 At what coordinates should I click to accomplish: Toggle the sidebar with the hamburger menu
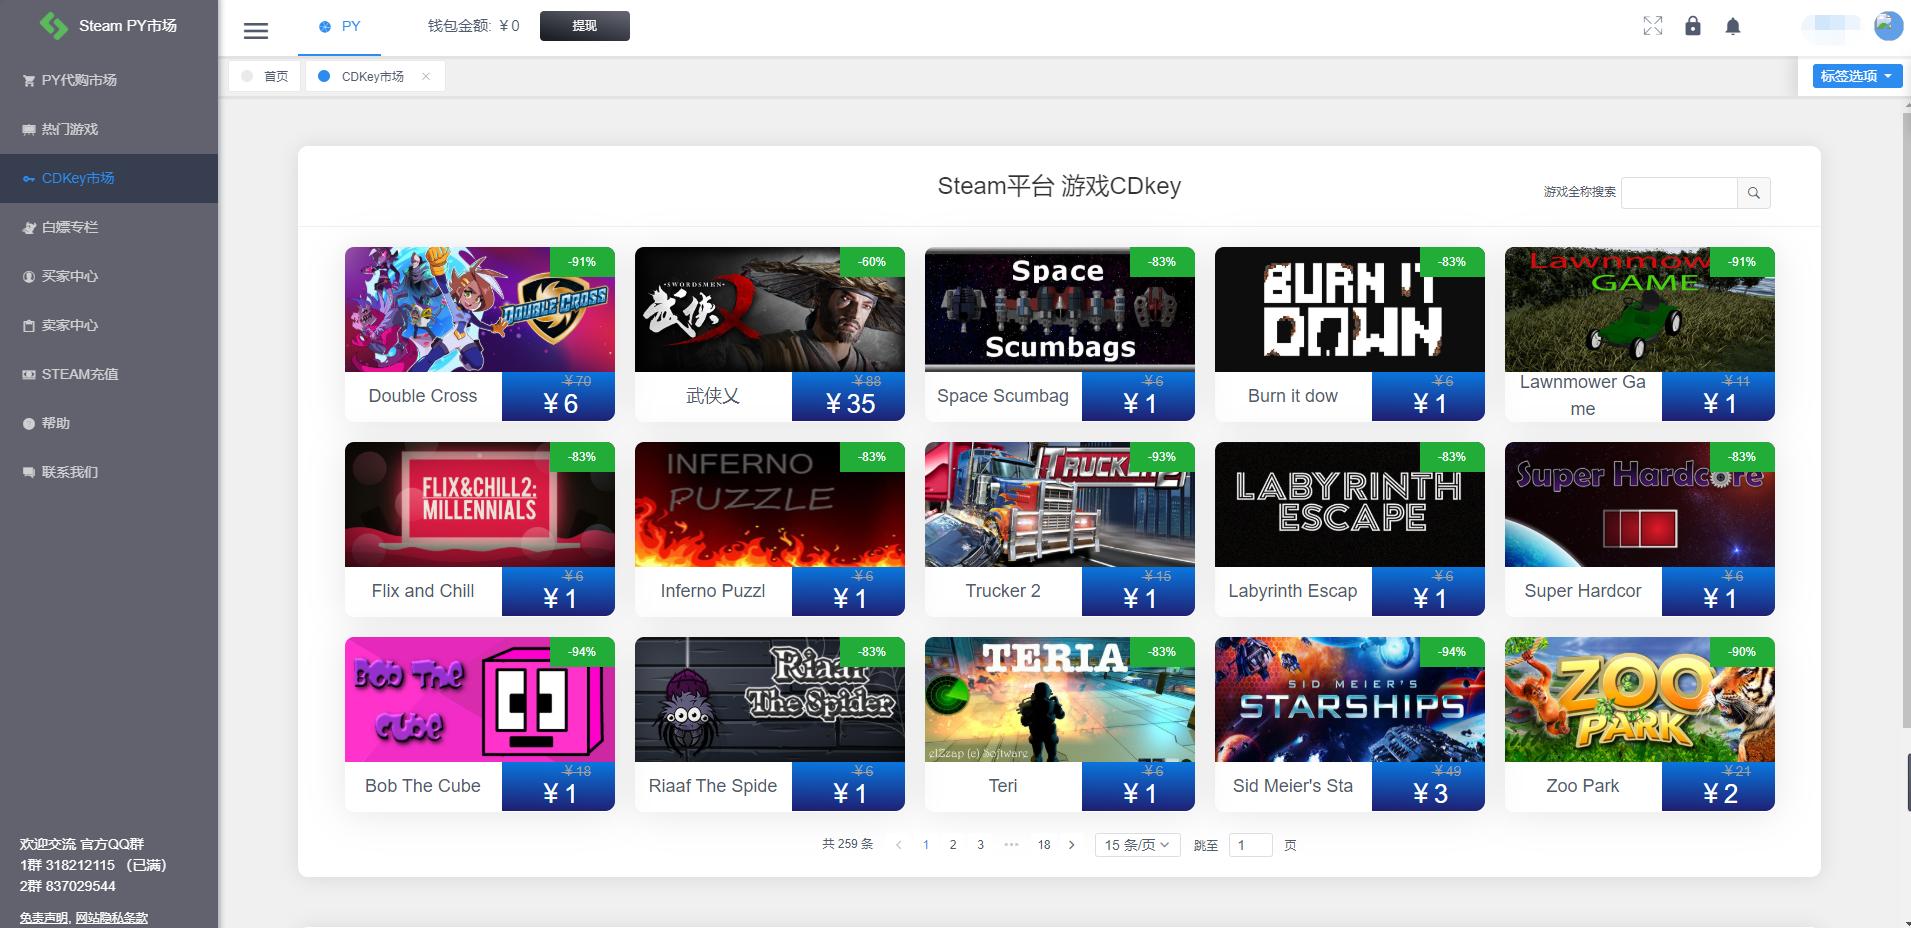(256, 30)
